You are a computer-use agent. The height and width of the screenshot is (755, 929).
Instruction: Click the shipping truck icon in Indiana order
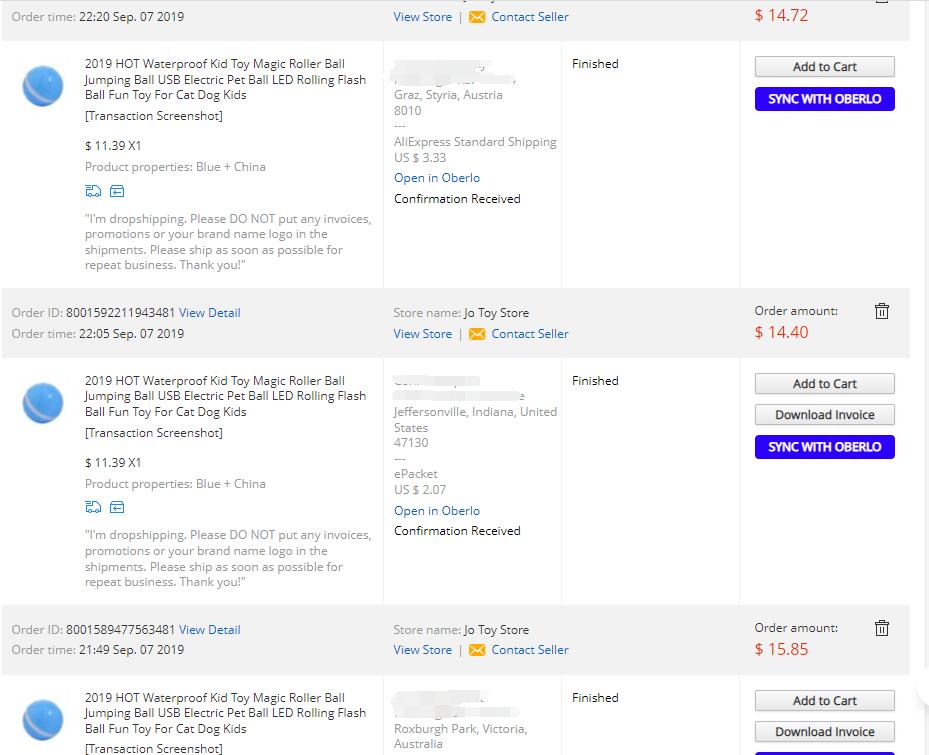93,507
